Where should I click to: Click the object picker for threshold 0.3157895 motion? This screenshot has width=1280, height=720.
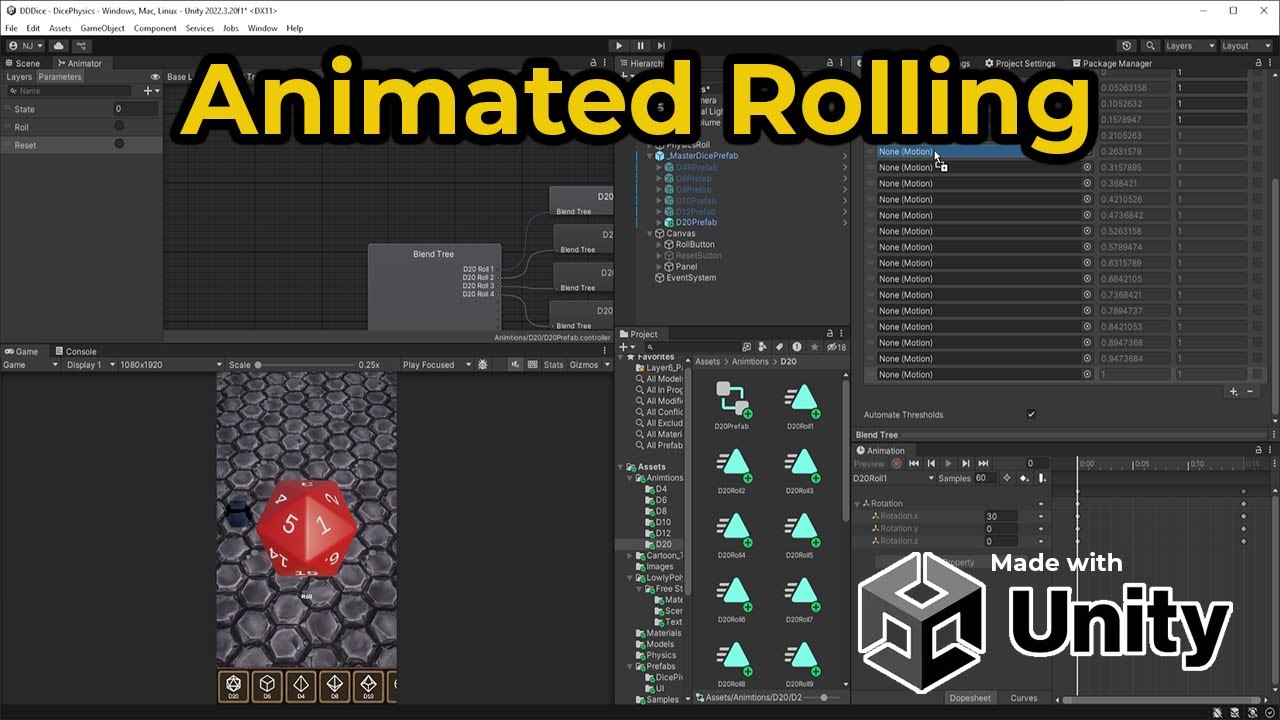(x=1087, y=168)
